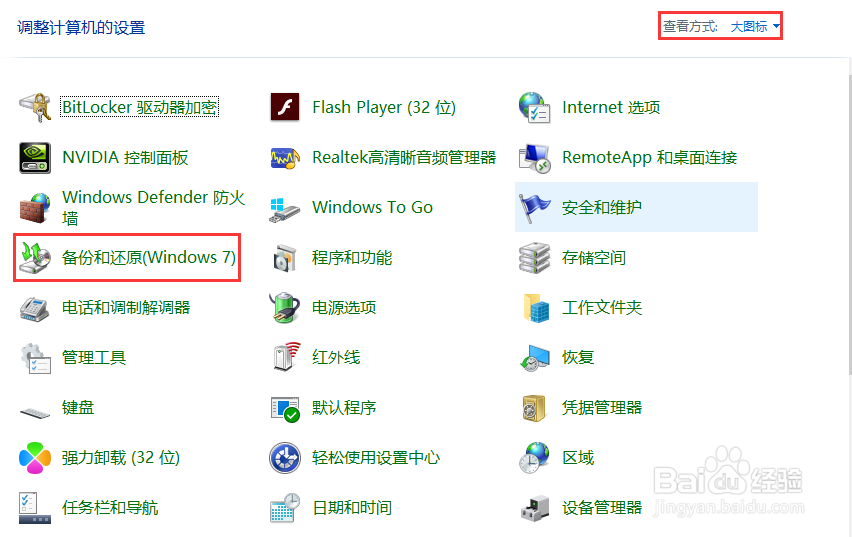
Task: Click 轻松使用设置中心 text
Action: [x=375, y=457]
